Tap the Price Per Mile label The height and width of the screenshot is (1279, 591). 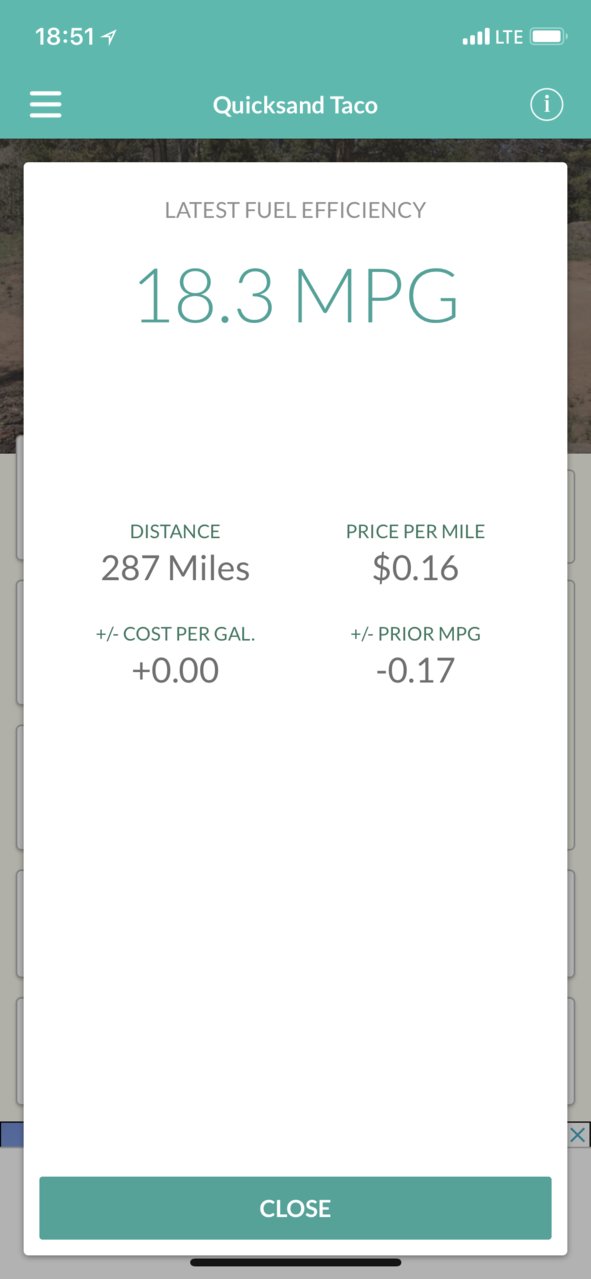tap(415, 532)
